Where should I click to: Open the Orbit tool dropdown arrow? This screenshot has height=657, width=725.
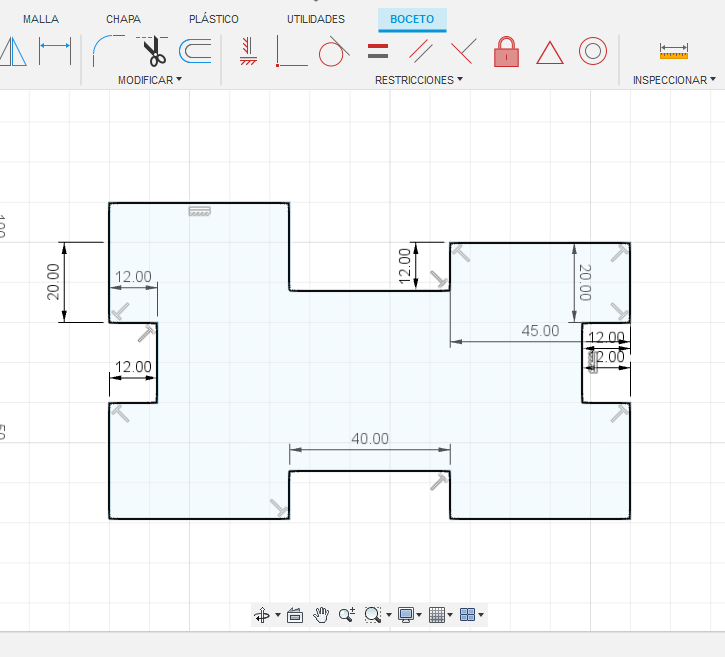278,615
